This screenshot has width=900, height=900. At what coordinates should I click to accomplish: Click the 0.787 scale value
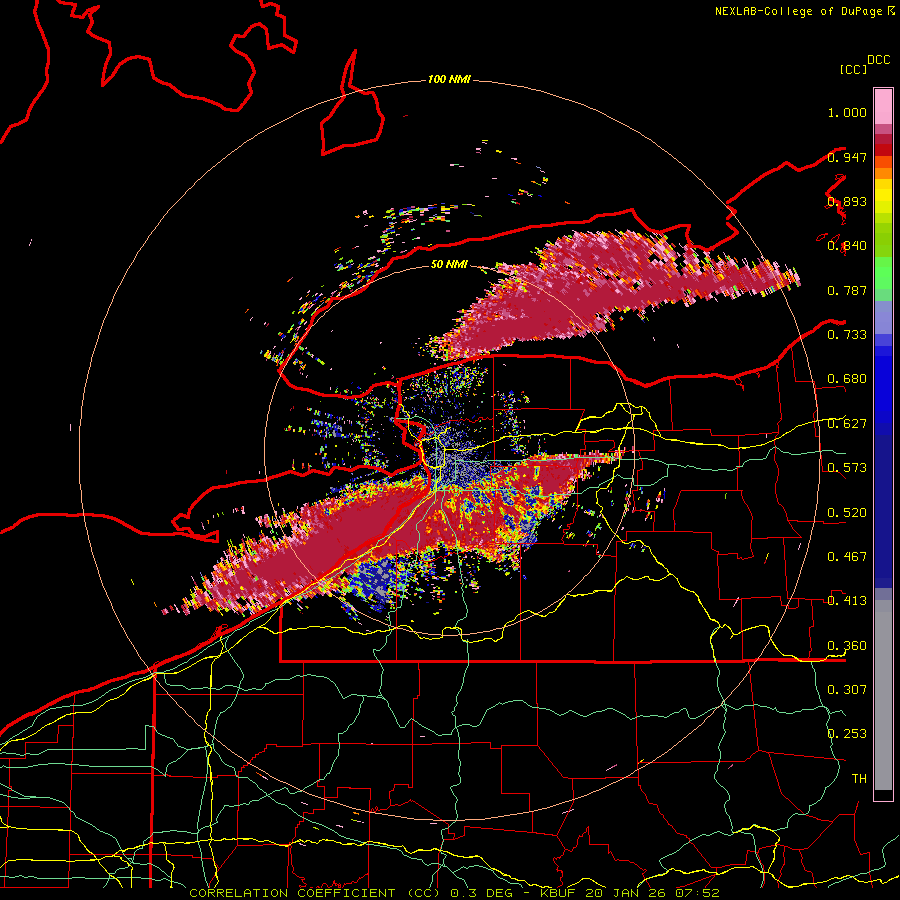[x=847, y=290]
